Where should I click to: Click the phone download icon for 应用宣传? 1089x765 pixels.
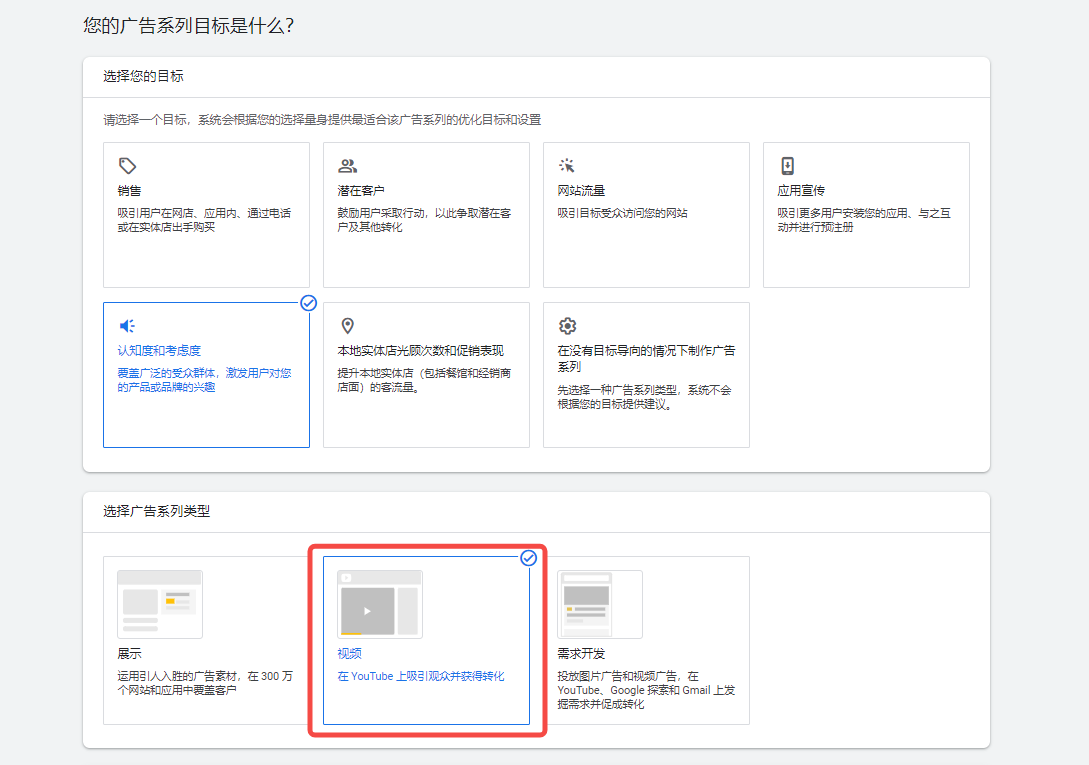(787, 166)
